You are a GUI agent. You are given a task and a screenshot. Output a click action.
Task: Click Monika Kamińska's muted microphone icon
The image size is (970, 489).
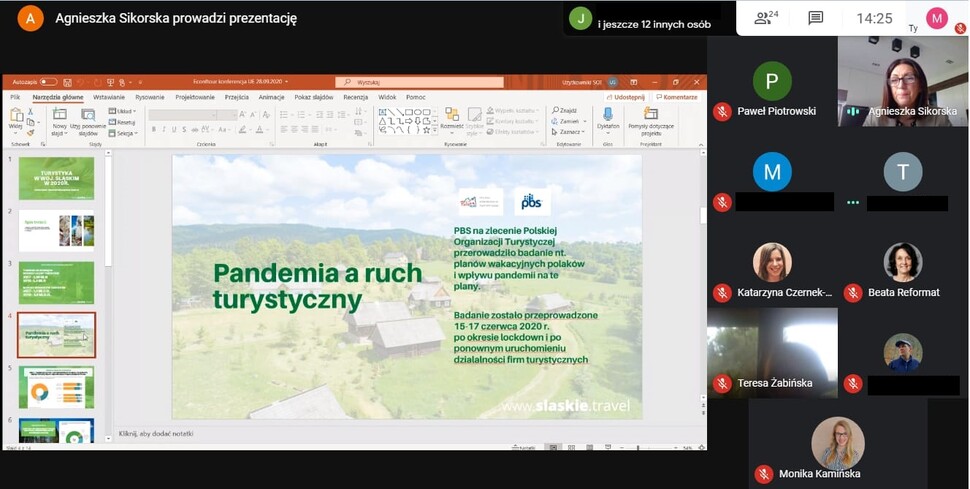pos(764,474)
